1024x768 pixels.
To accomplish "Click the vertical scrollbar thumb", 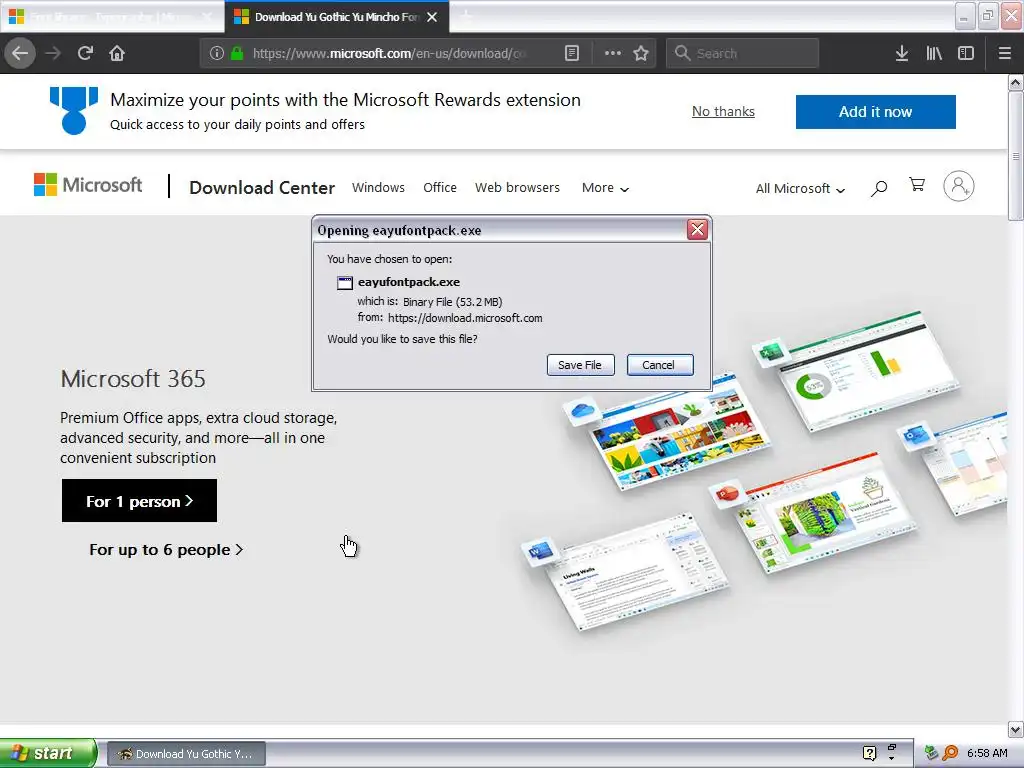I will (x=1015, y=156).
